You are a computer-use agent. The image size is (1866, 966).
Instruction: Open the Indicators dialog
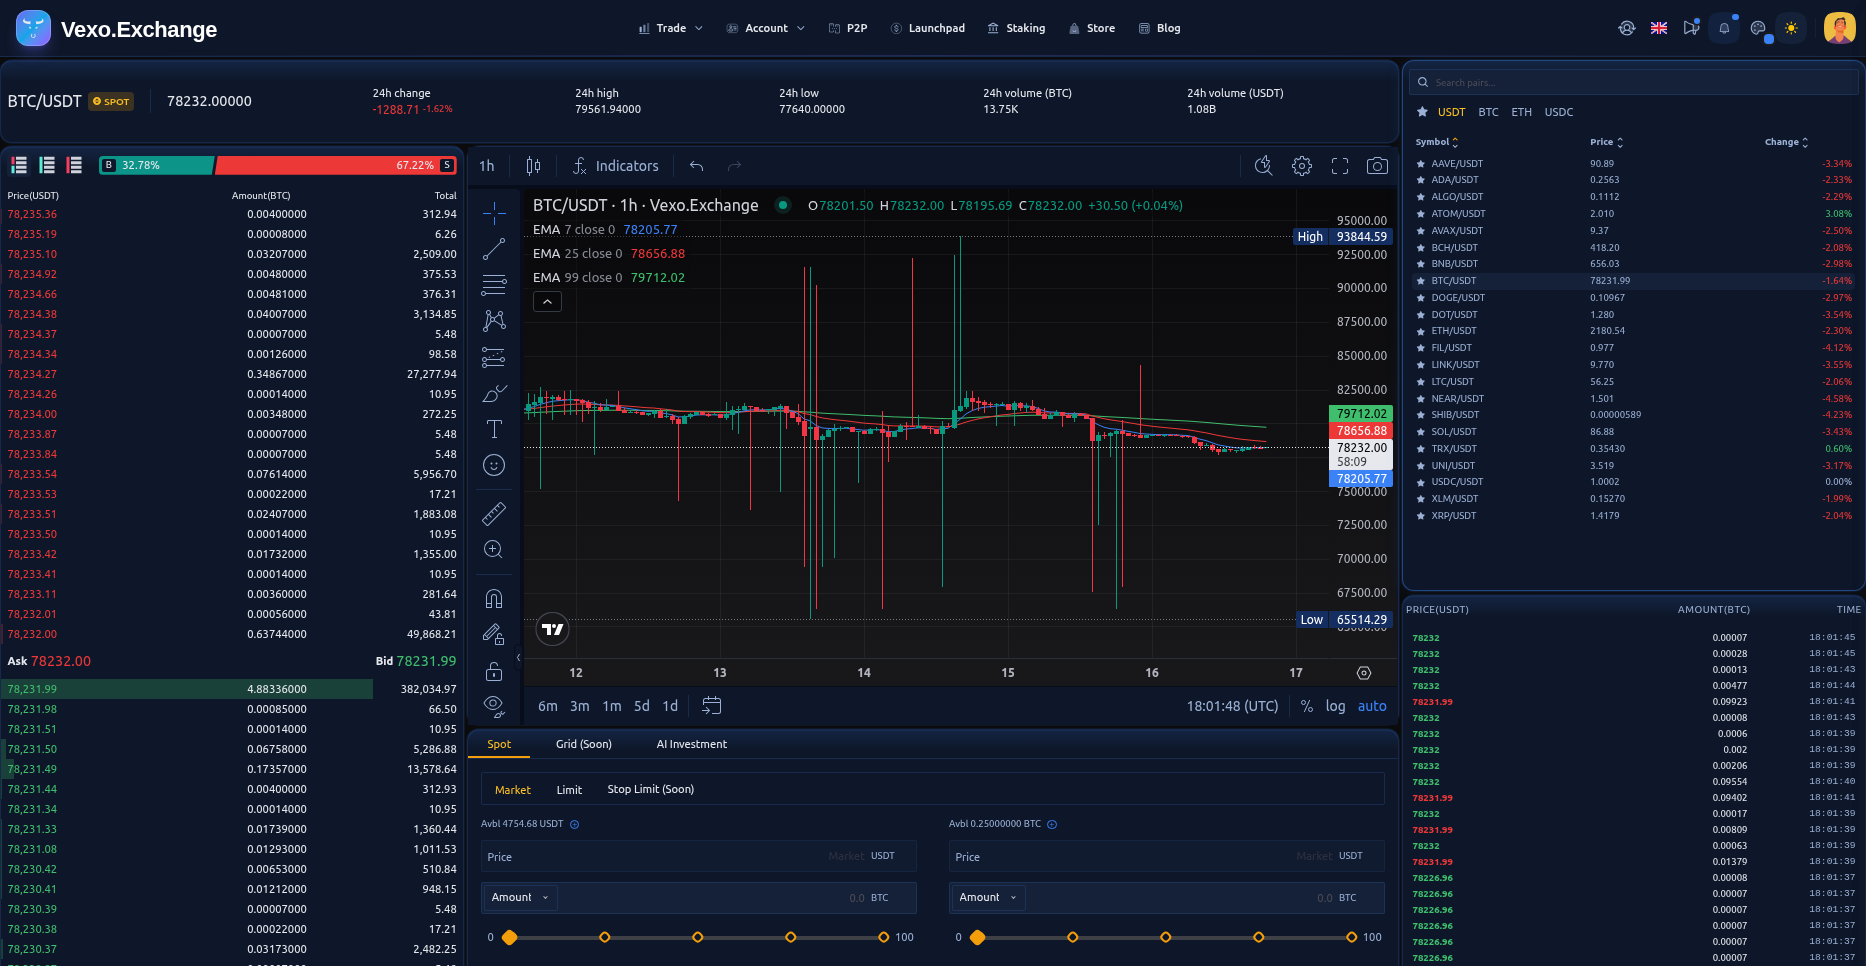tap(615, 166)
